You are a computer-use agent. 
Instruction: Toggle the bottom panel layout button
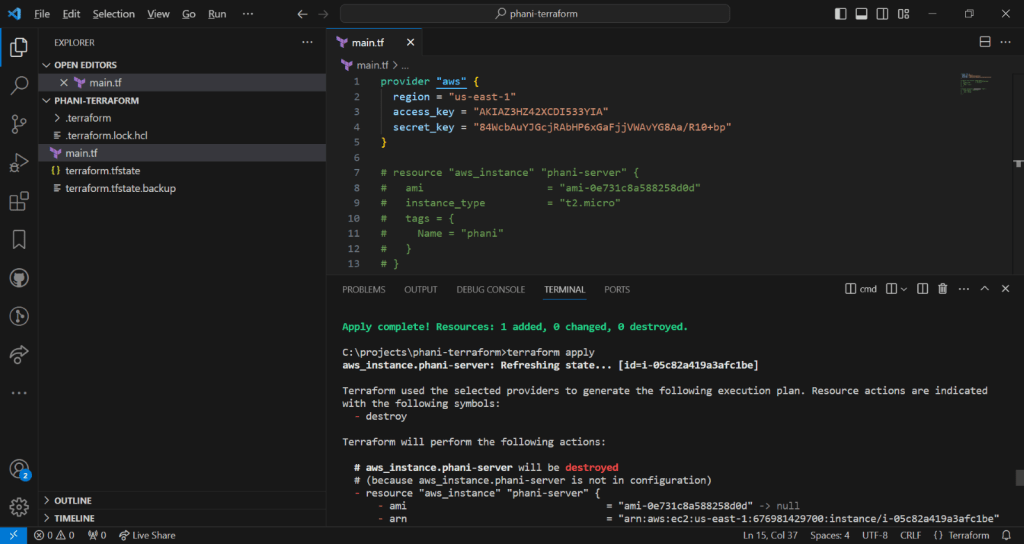[861, 14]
